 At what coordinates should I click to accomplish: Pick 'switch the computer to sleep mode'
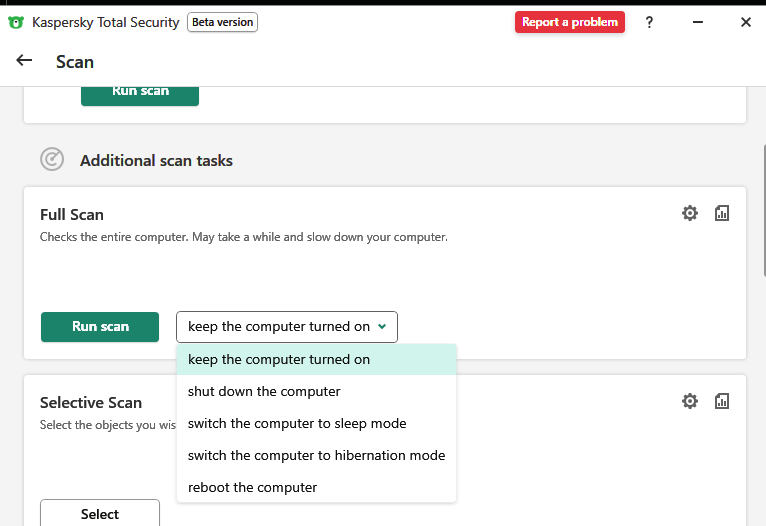(x=297, y=424)
